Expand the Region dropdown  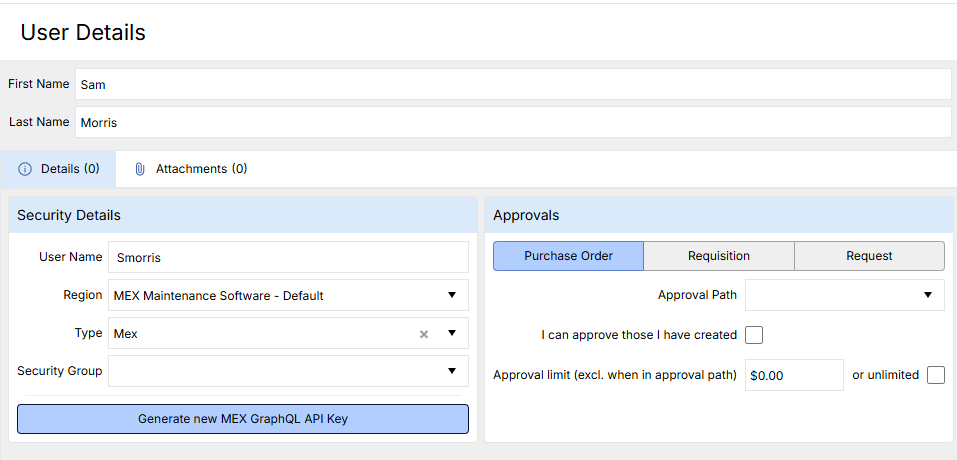coord(451,295)
